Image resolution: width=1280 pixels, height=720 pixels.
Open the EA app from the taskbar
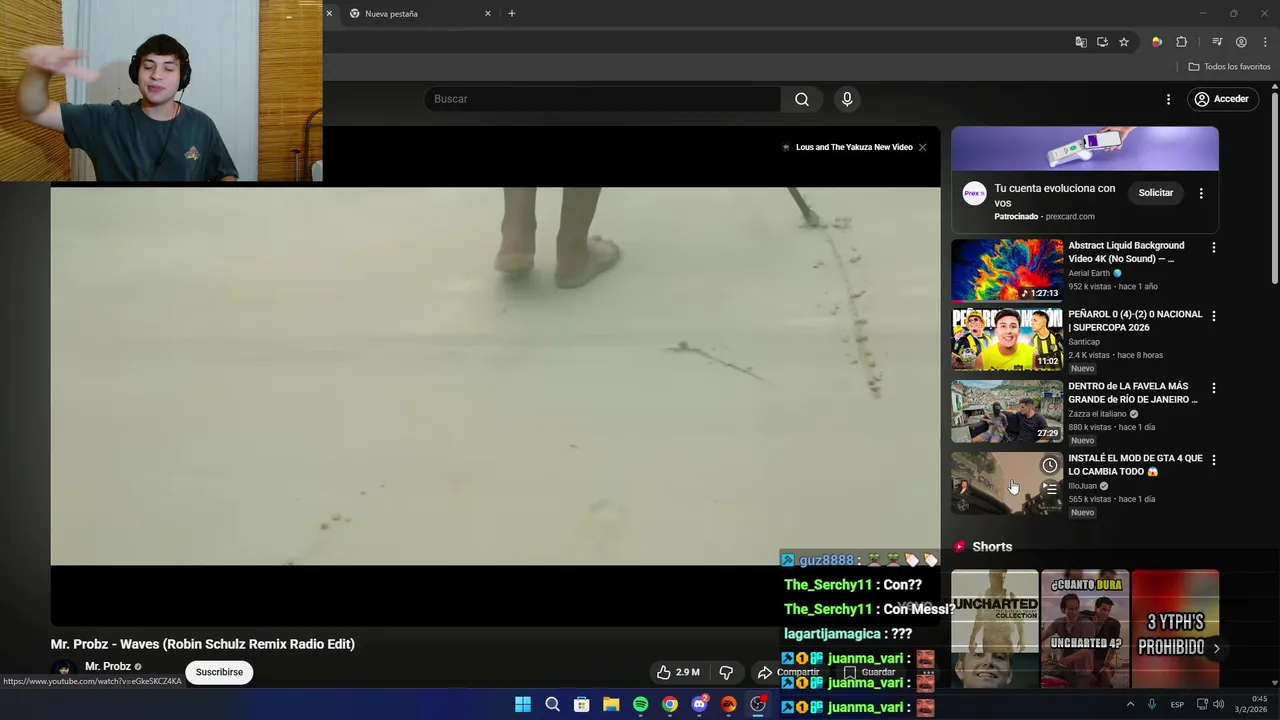click(729, 705)
